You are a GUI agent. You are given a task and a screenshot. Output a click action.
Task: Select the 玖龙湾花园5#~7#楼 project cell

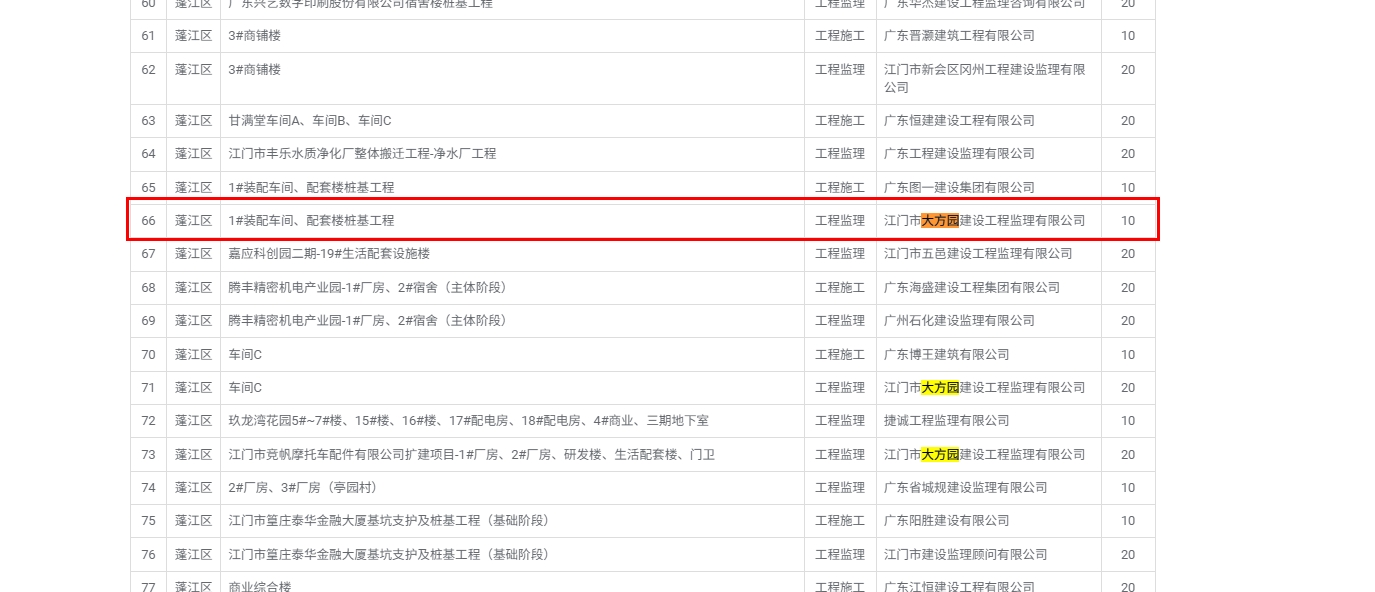coord(468,421)
